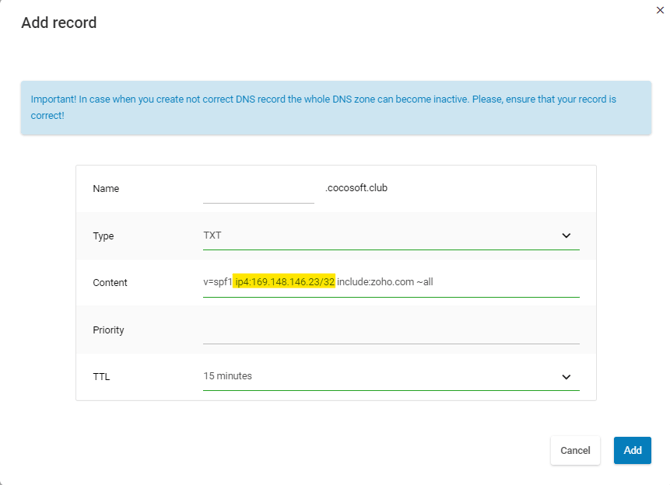The height and width of the screenshot is (485, 670).
Task: Click the Cancel button
Action: click(x=575, y=450)
